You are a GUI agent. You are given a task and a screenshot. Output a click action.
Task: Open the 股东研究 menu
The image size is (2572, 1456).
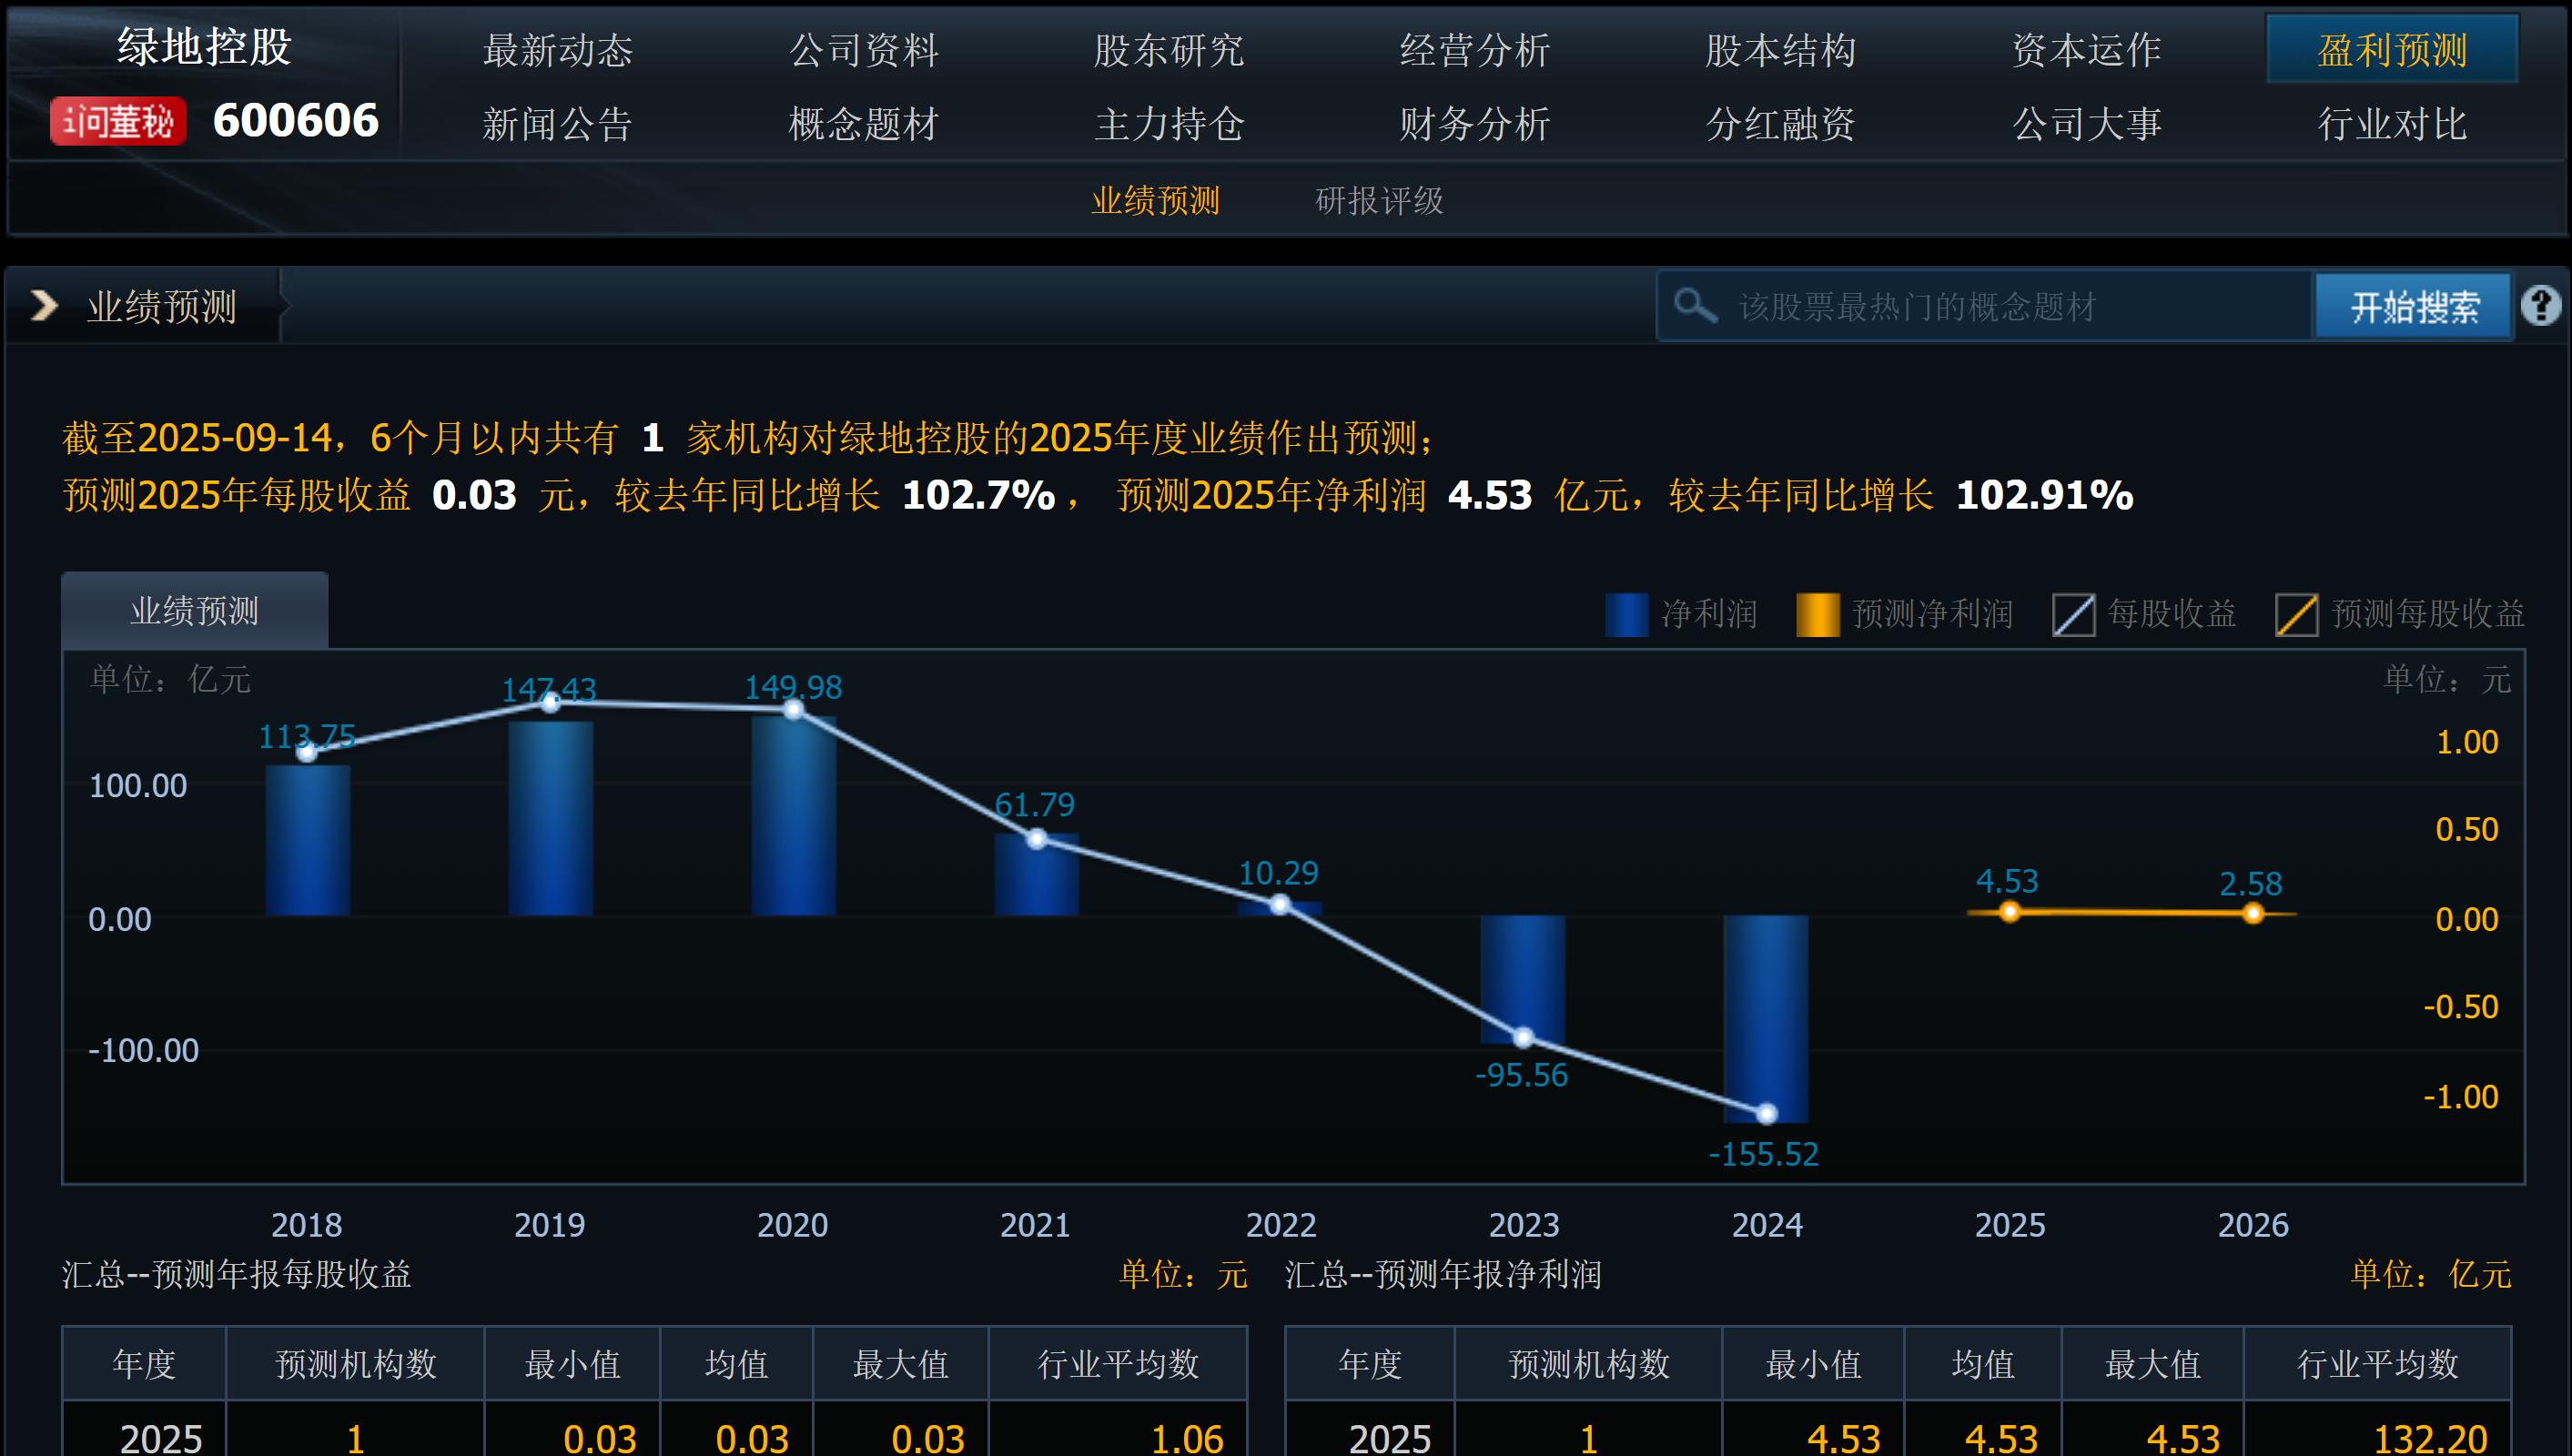pyautogui.click(x=1169, y=50)
